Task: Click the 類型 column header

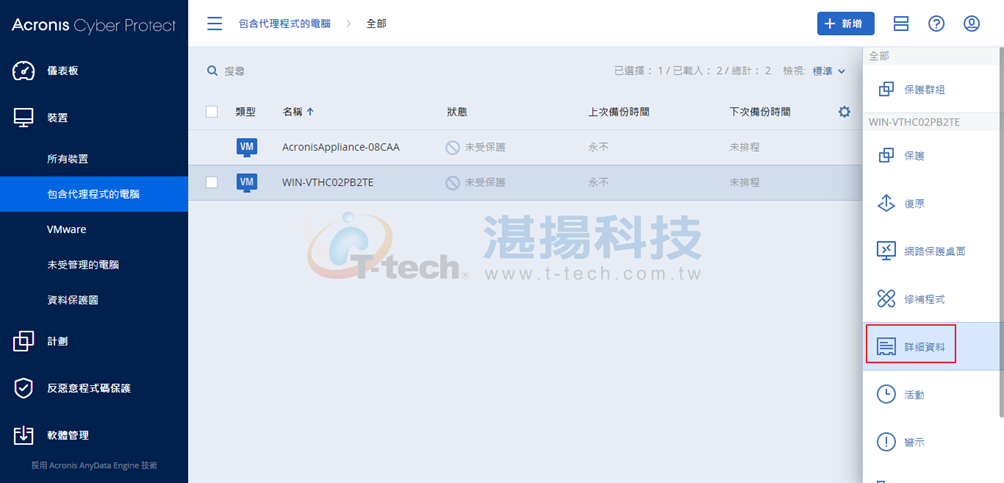Action: pos(245,112)
